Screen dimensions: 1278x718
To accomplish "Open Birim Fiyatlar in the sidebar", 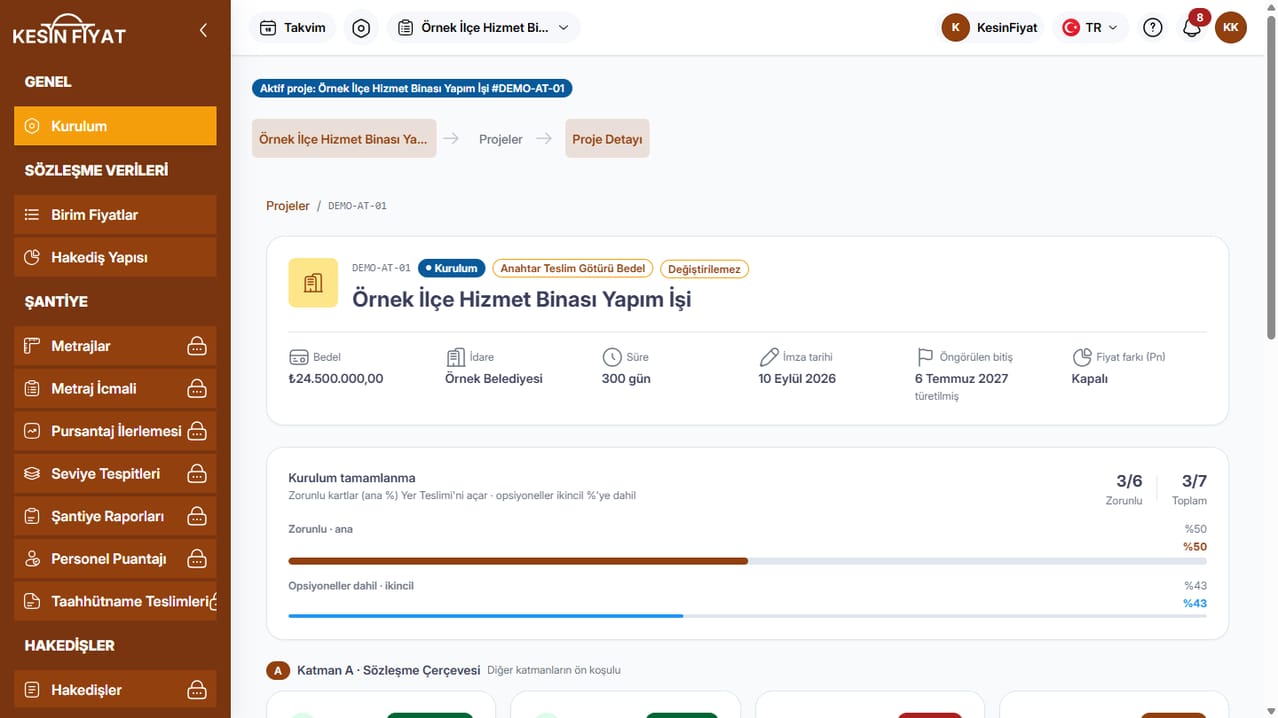I will pyautogui.click(x=115, y=215).
